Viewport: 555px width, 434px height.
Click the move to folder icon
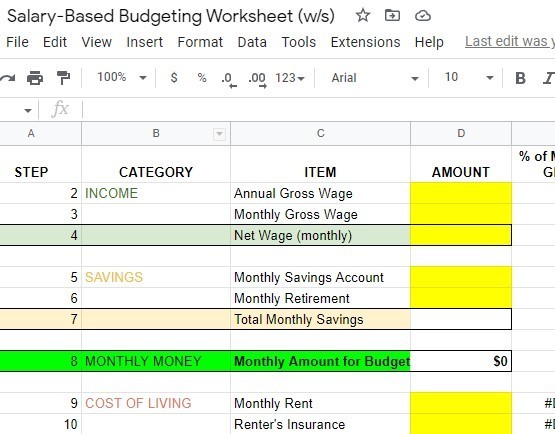click(x=392, y=16)
